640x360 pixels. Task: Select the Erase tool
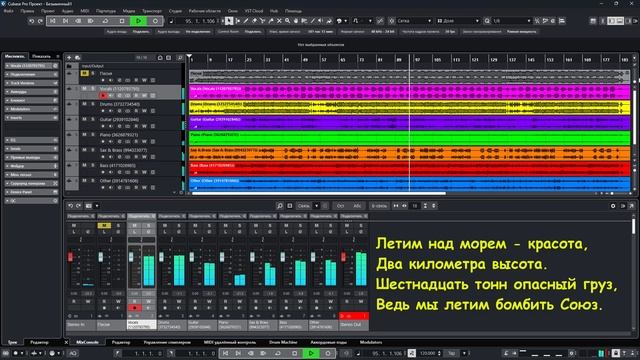point(254,21)
